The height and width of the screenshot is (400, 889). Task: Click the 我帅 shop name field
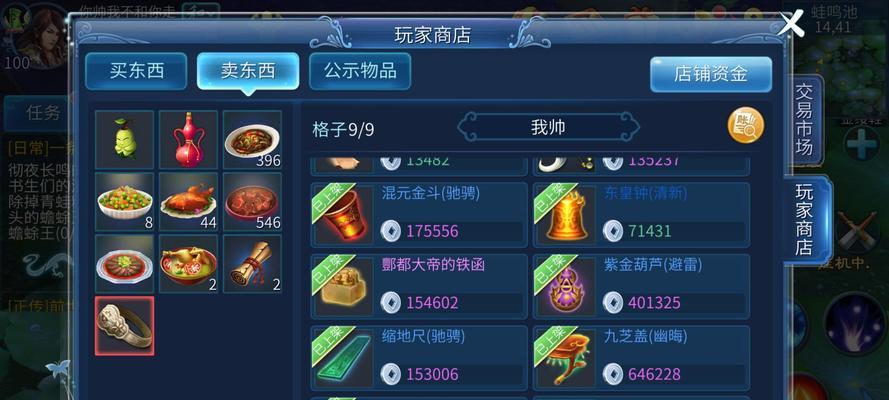coord(548,127)
